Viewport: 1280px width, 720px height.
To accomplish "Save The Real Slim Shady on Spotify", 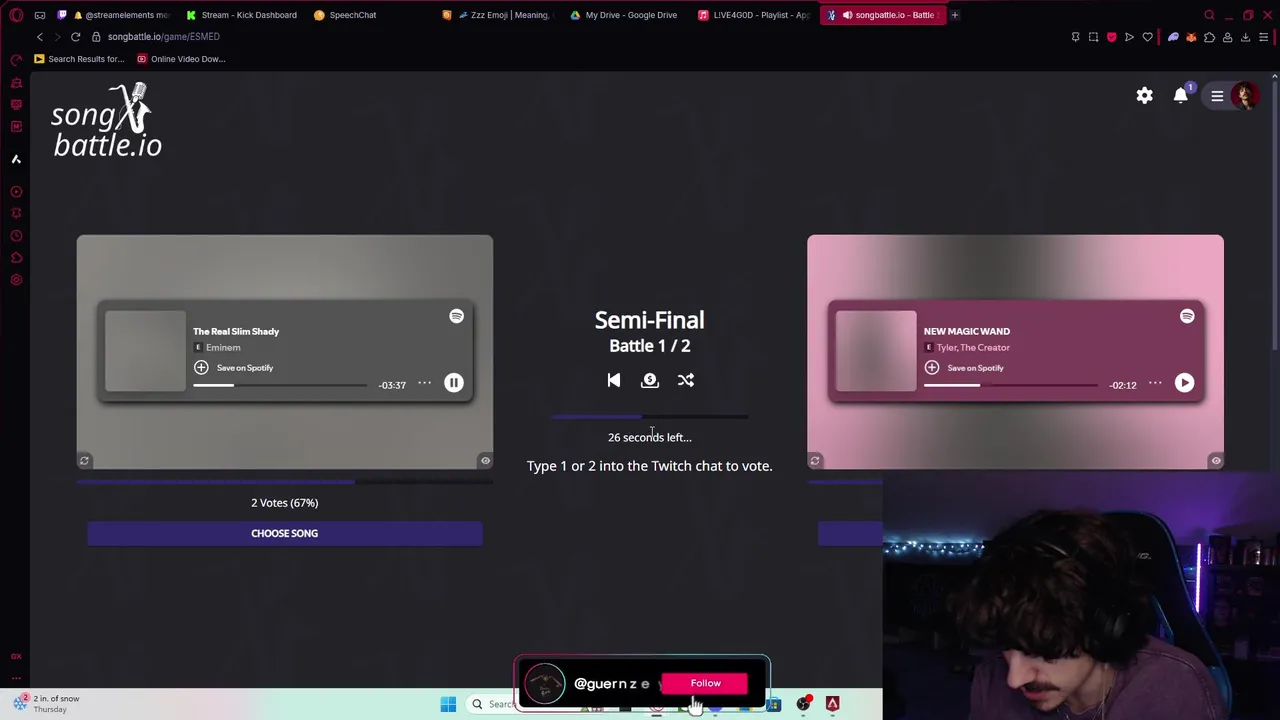I will point(234,368).
